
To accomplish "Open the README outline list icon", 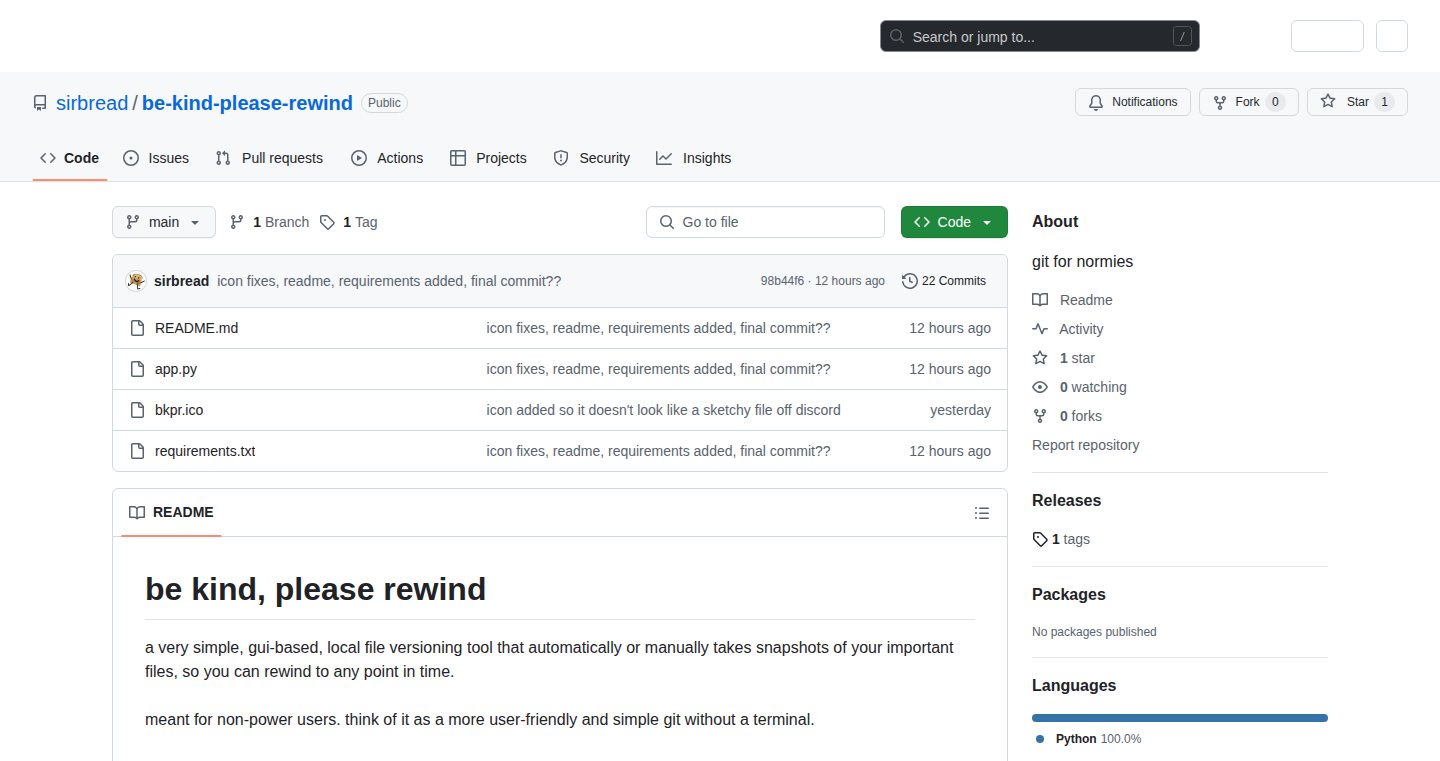I will click(x=982, y=513).
